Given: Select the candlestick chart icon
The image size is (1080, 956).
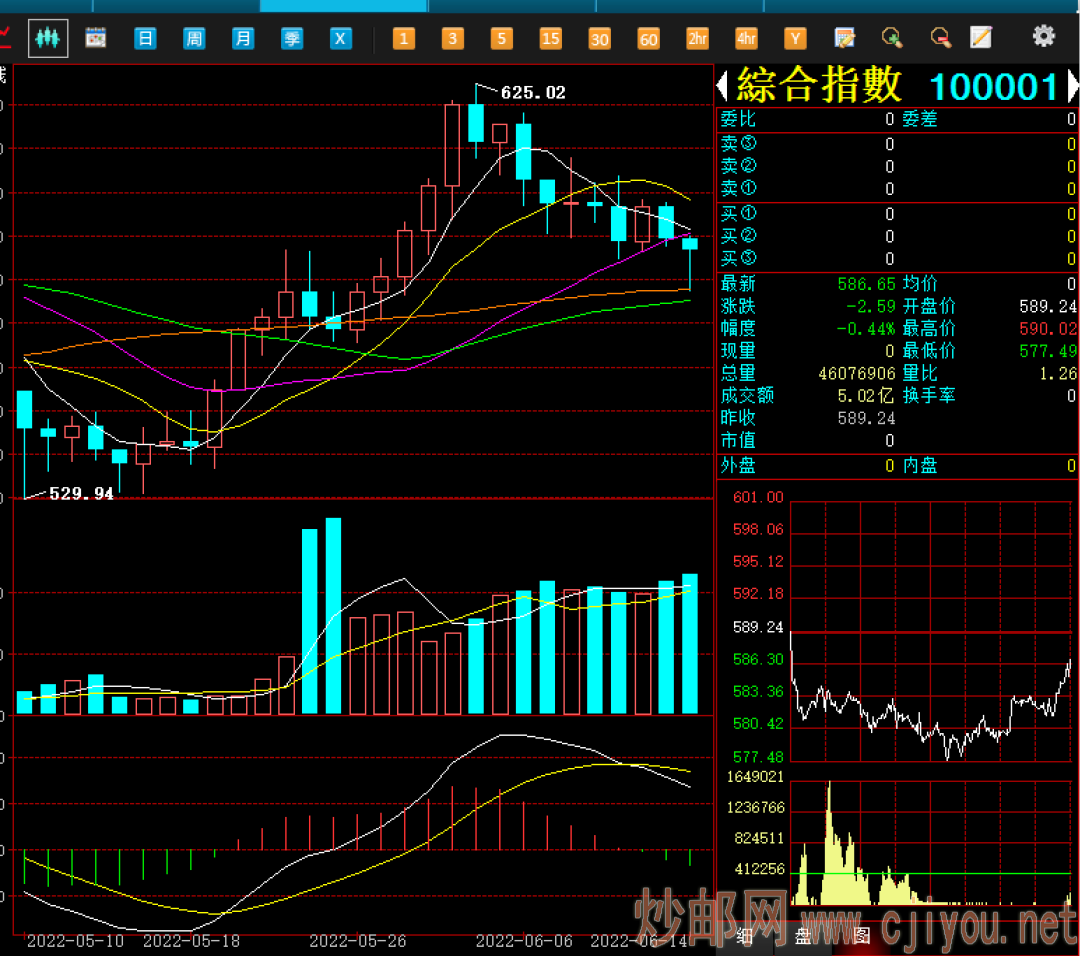Looking at the screenshot, I should tap(48, 38).
